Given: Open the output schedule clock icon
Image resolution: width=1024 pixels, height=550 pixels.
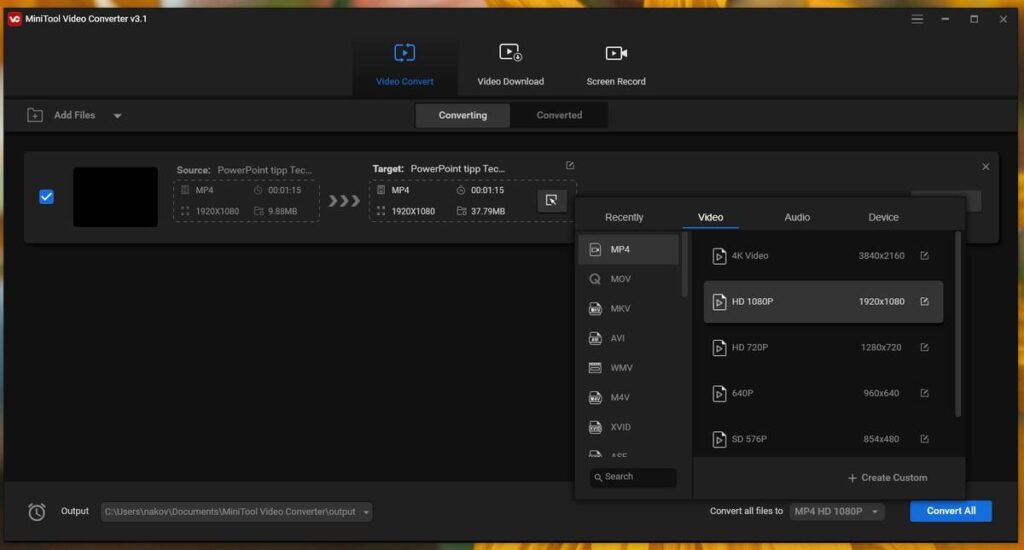Looking at the screenshot, I should pyautogui.click(x=37, y=511).
